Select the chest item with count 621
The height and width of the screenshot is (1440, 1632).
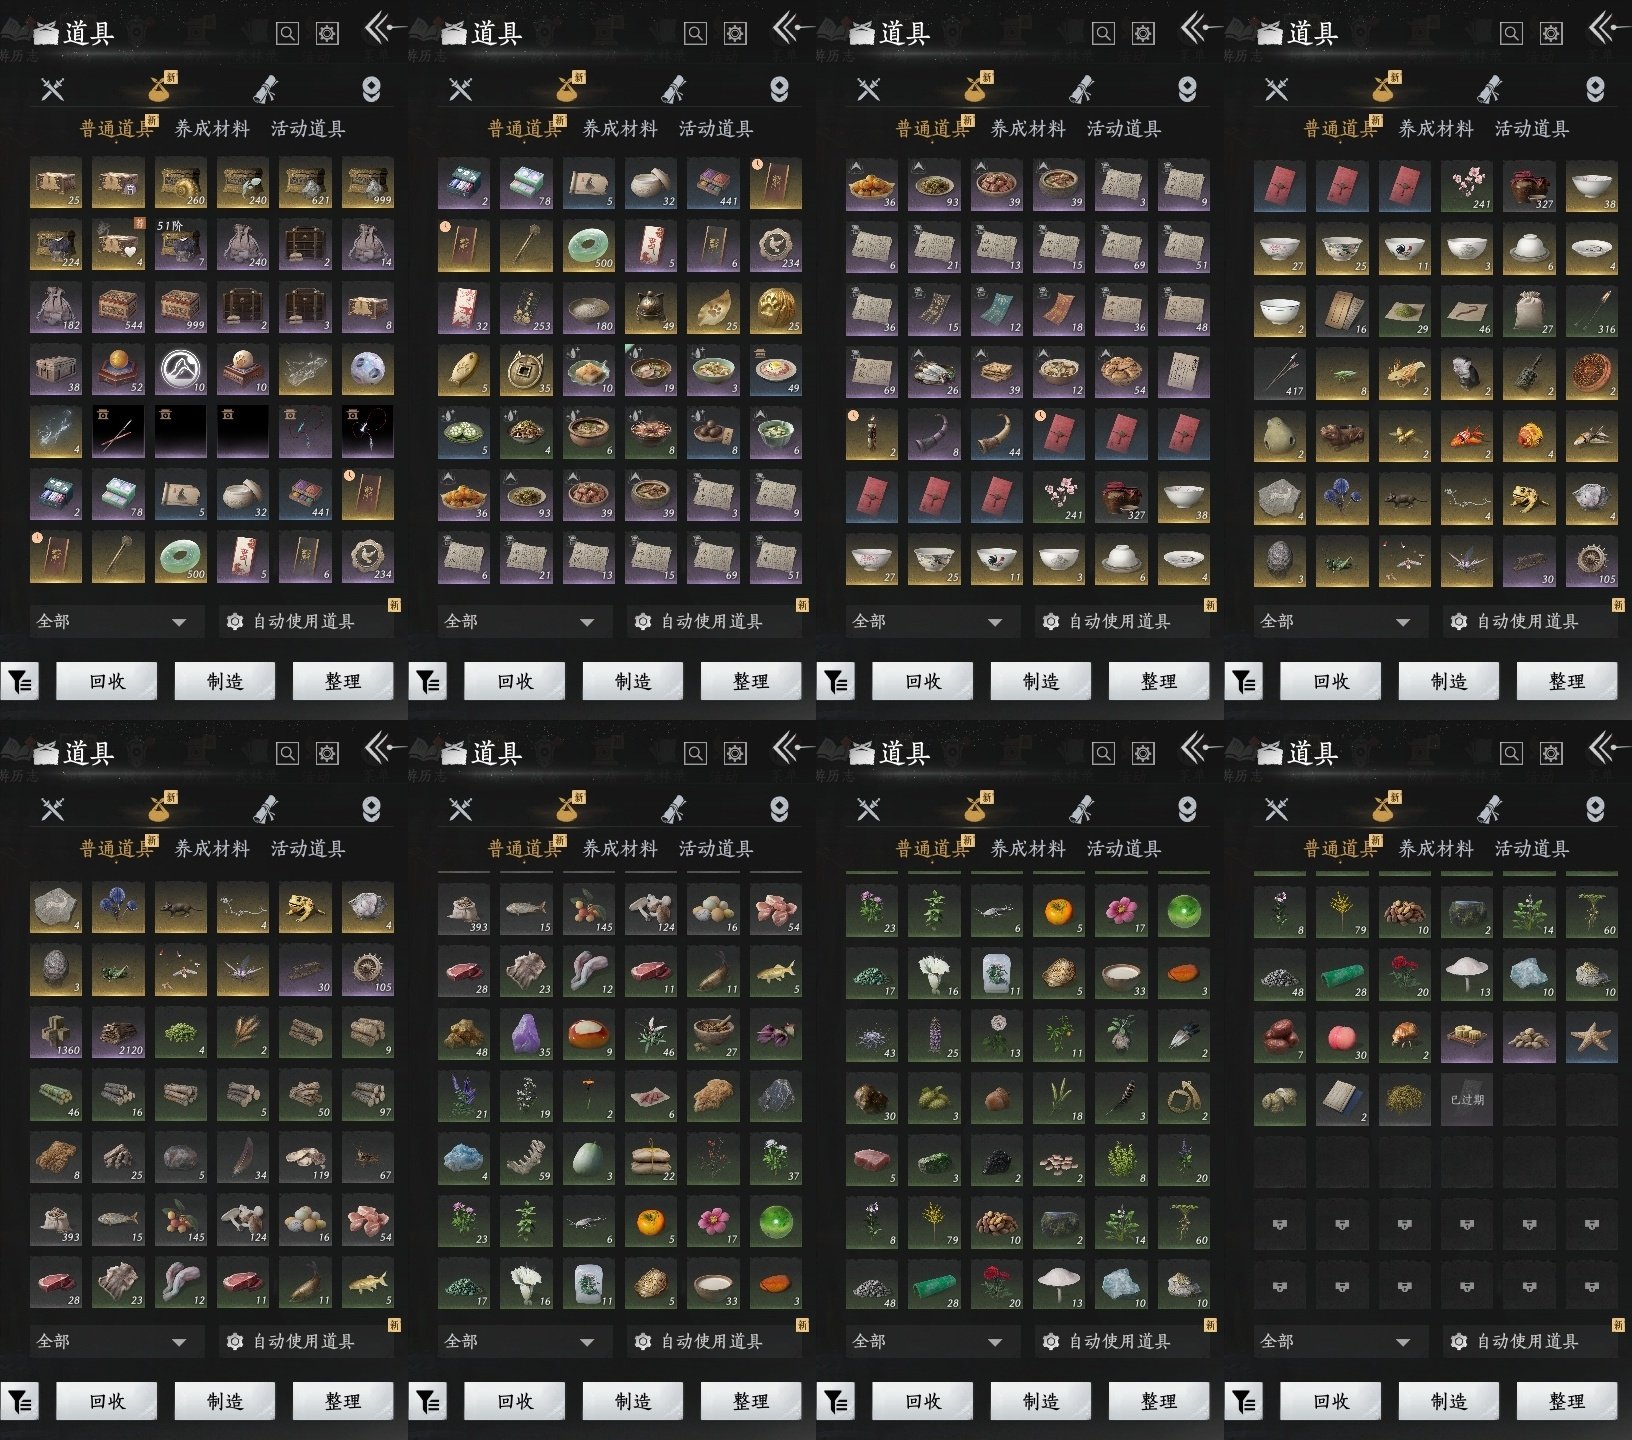pyautogui.click(x=305, y=183)
